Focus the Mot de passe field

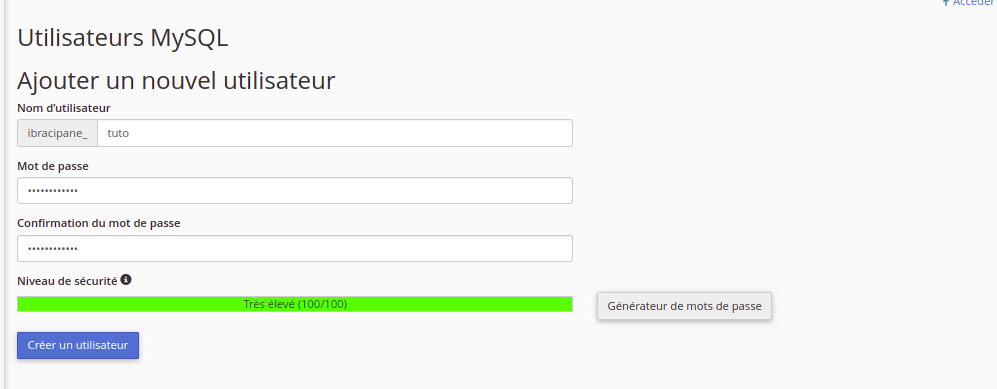tap(295, 191)
